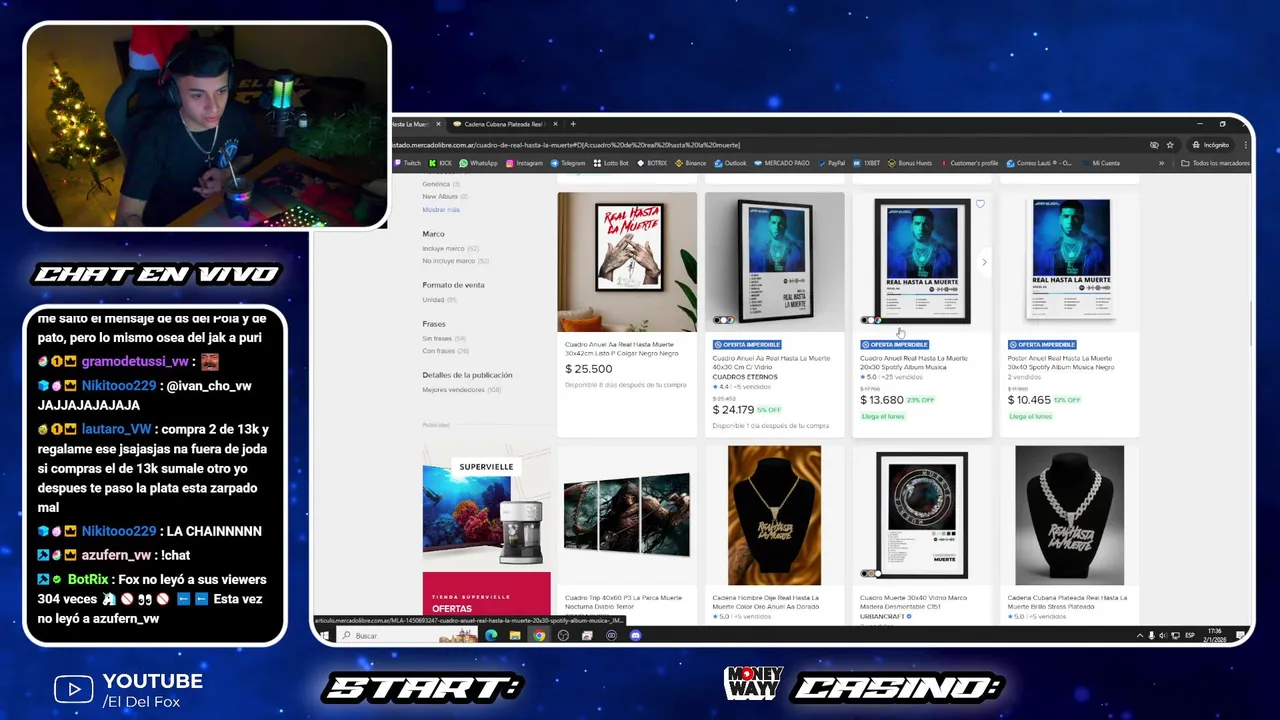Open a new browser tab
The height and width of the screenshot is (720, 1280).
pyautogui.click(x=573, y=124)
